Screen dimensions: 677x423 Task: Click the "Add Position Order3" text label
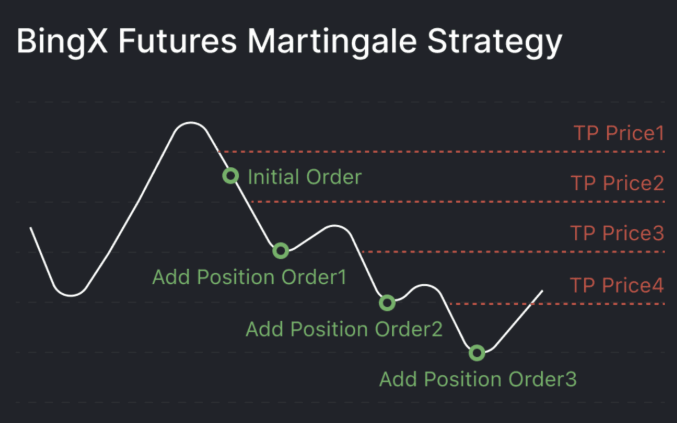click(478, 379)
